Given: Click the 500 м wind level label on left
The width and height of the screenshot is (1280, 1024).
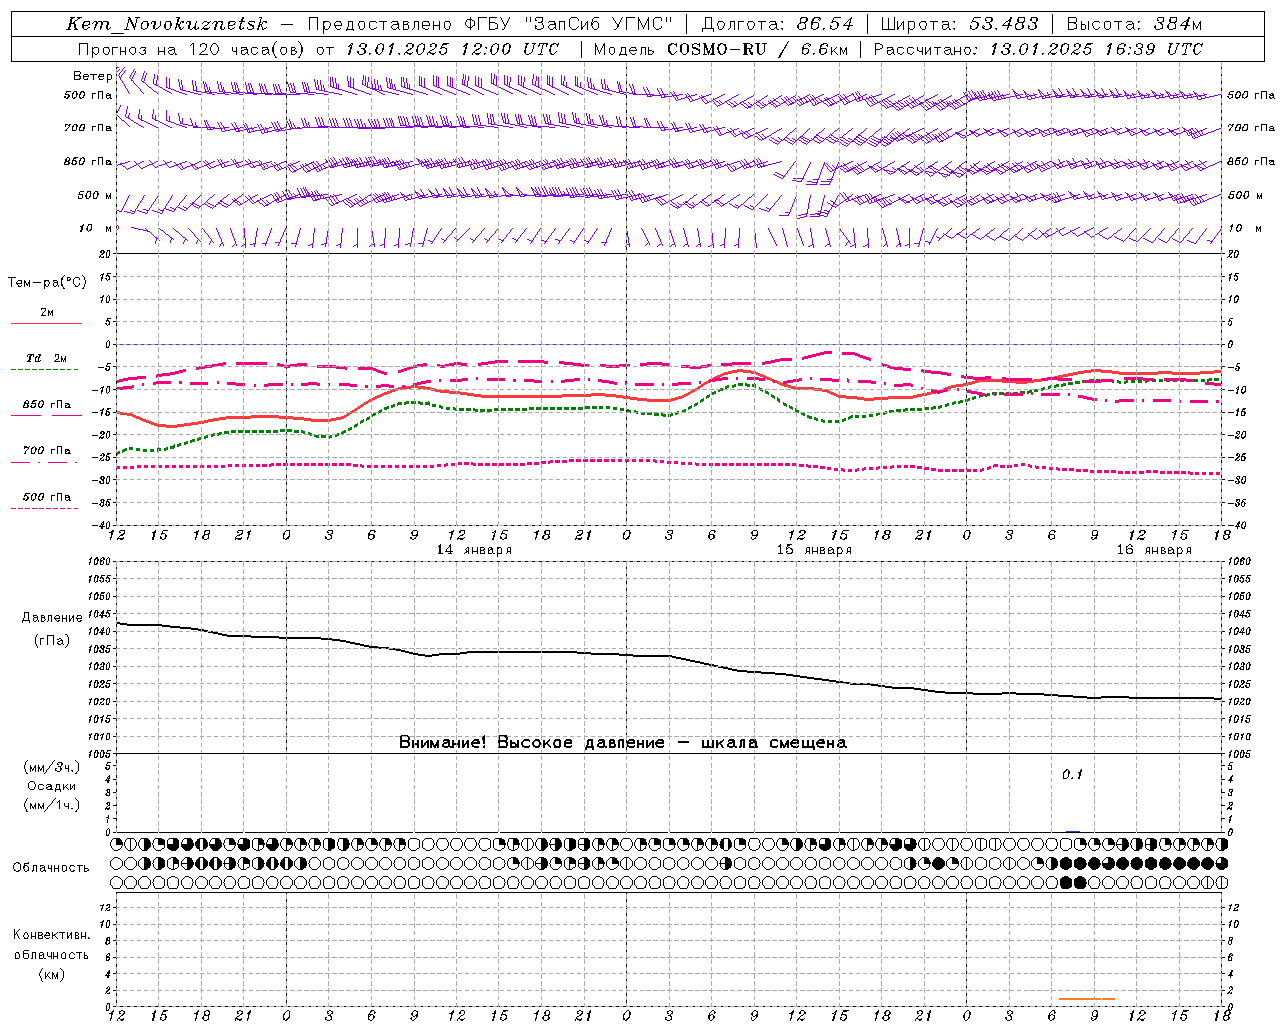Looking at the screenshot, I should 95,195.
